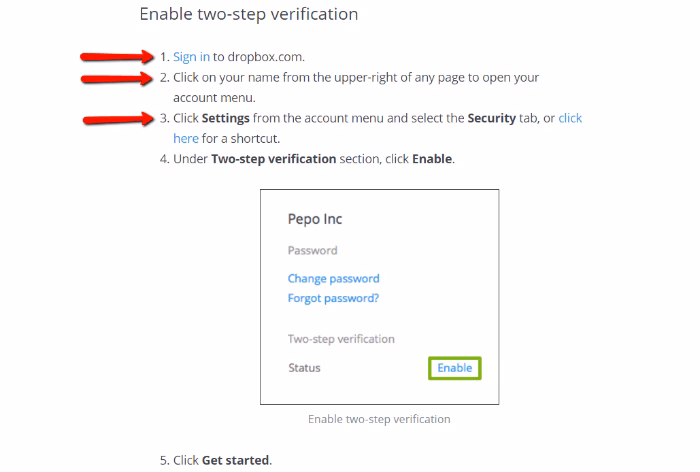Click the green-outlined Enable button

point(454,368)
